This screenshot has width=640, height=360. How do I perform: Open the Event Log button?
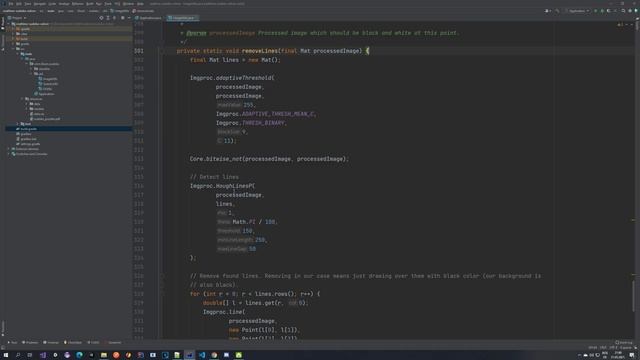624,342
